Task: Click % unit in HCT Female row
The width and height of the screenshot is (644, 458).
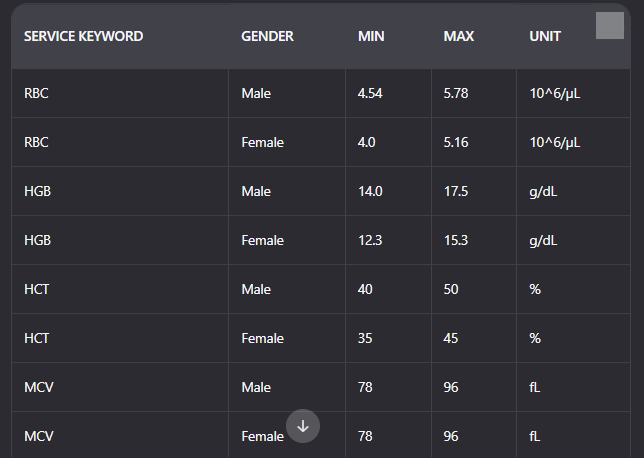Action: (535, 338)
